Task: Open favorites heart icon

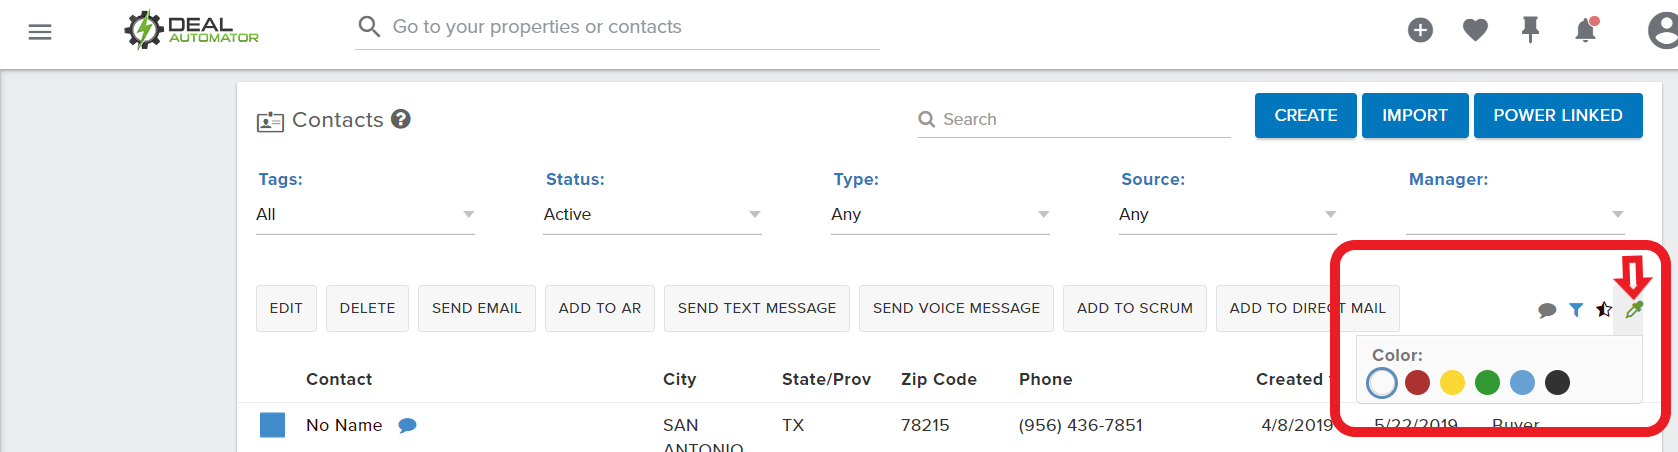Action: 1475,31
